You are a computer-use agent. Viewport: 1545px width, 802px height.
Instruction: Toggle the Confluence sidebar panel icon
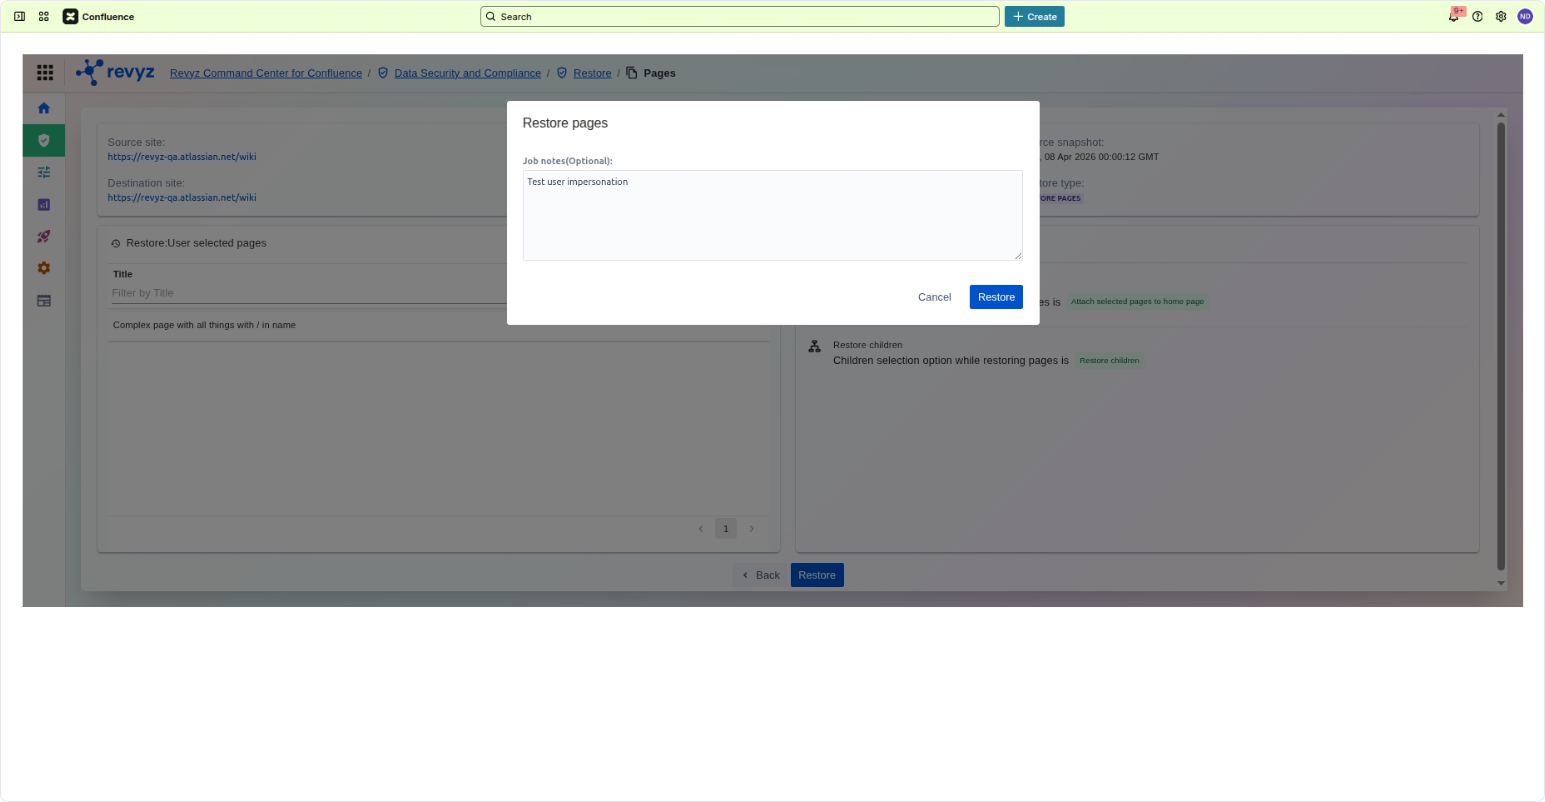(19, 17)
